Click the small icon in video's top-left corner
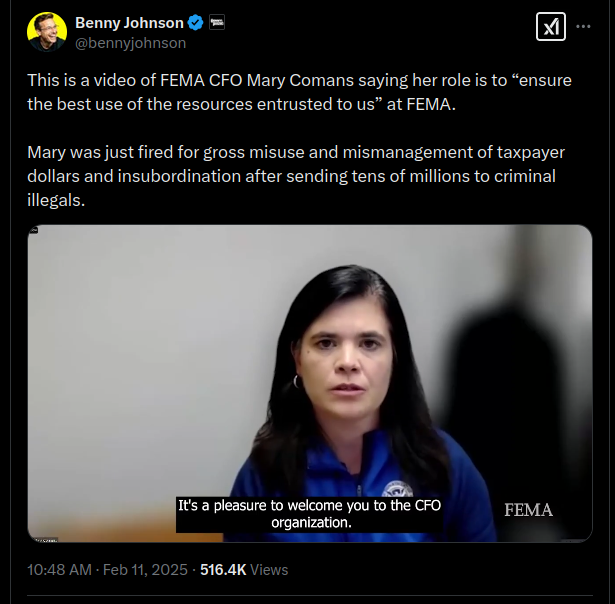Viewport: 615px width, 604px height. point(34,230)
